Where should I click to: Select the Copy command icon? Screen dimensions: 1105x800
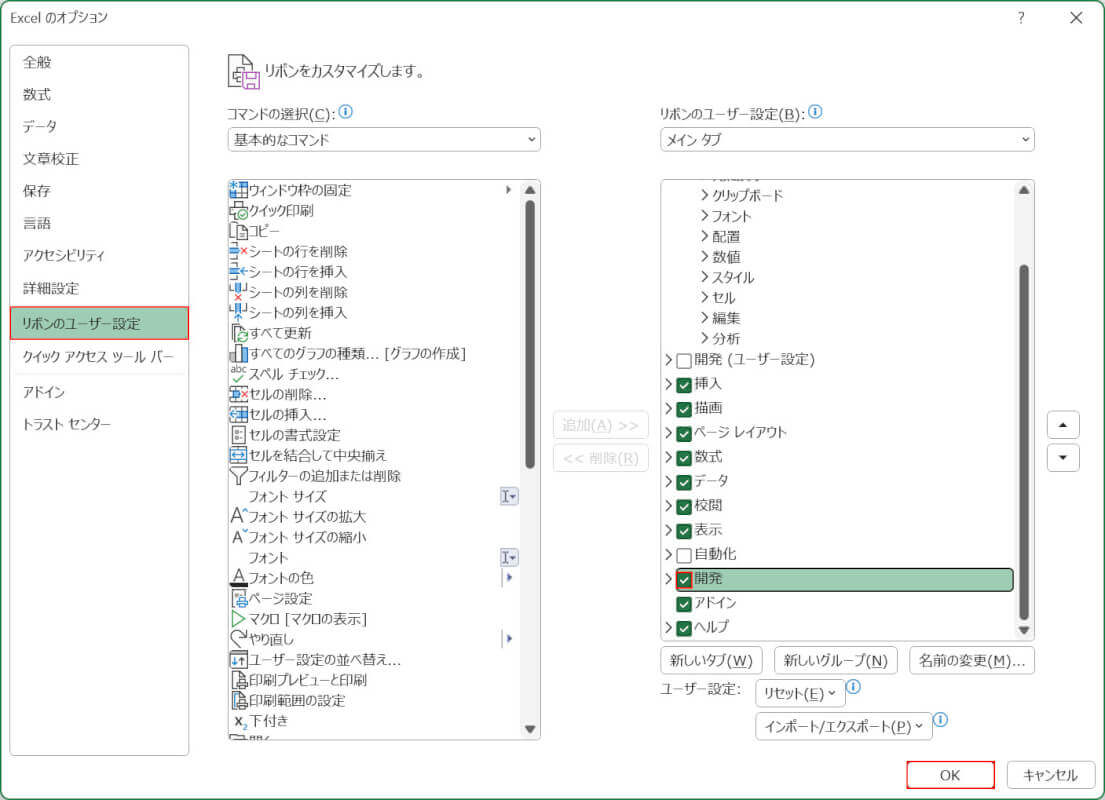point(238,231)
